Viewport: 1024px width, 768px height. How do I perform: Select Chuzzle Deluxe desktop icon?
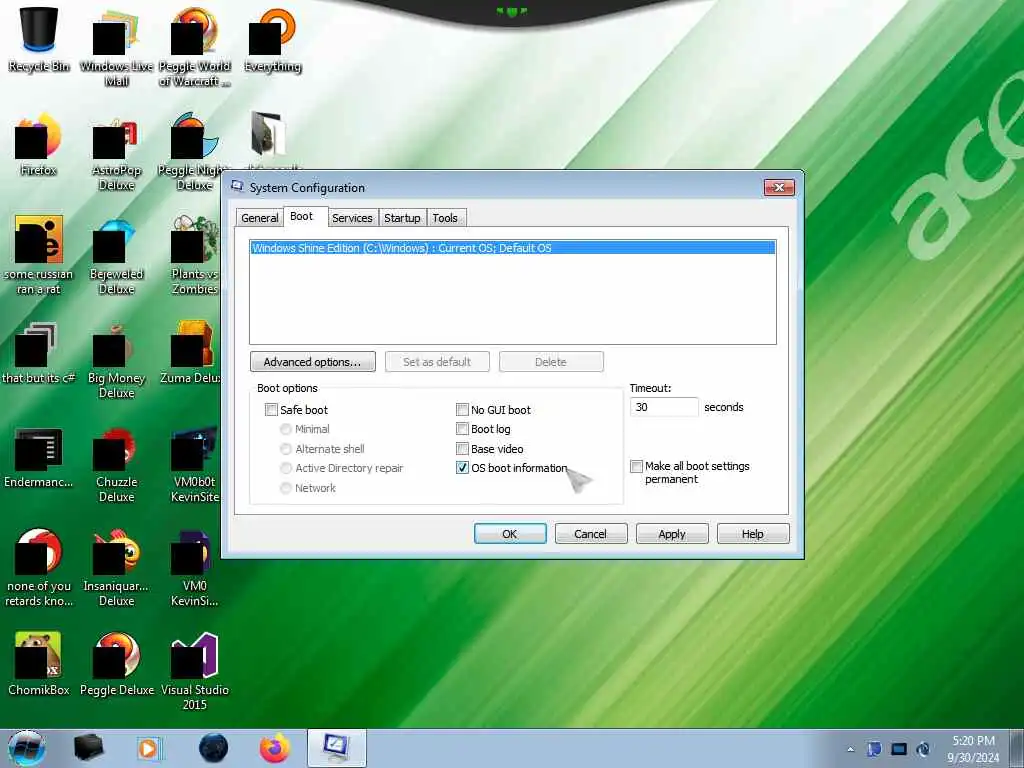point(116,464)
